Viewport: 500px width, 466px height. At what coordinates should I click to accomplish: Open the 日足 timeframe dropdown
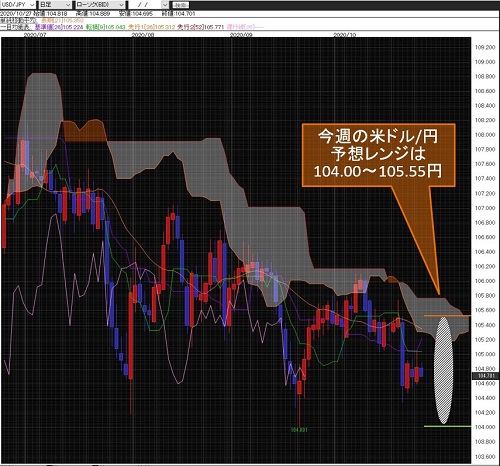pyautogui.click(x=55, y=5)
